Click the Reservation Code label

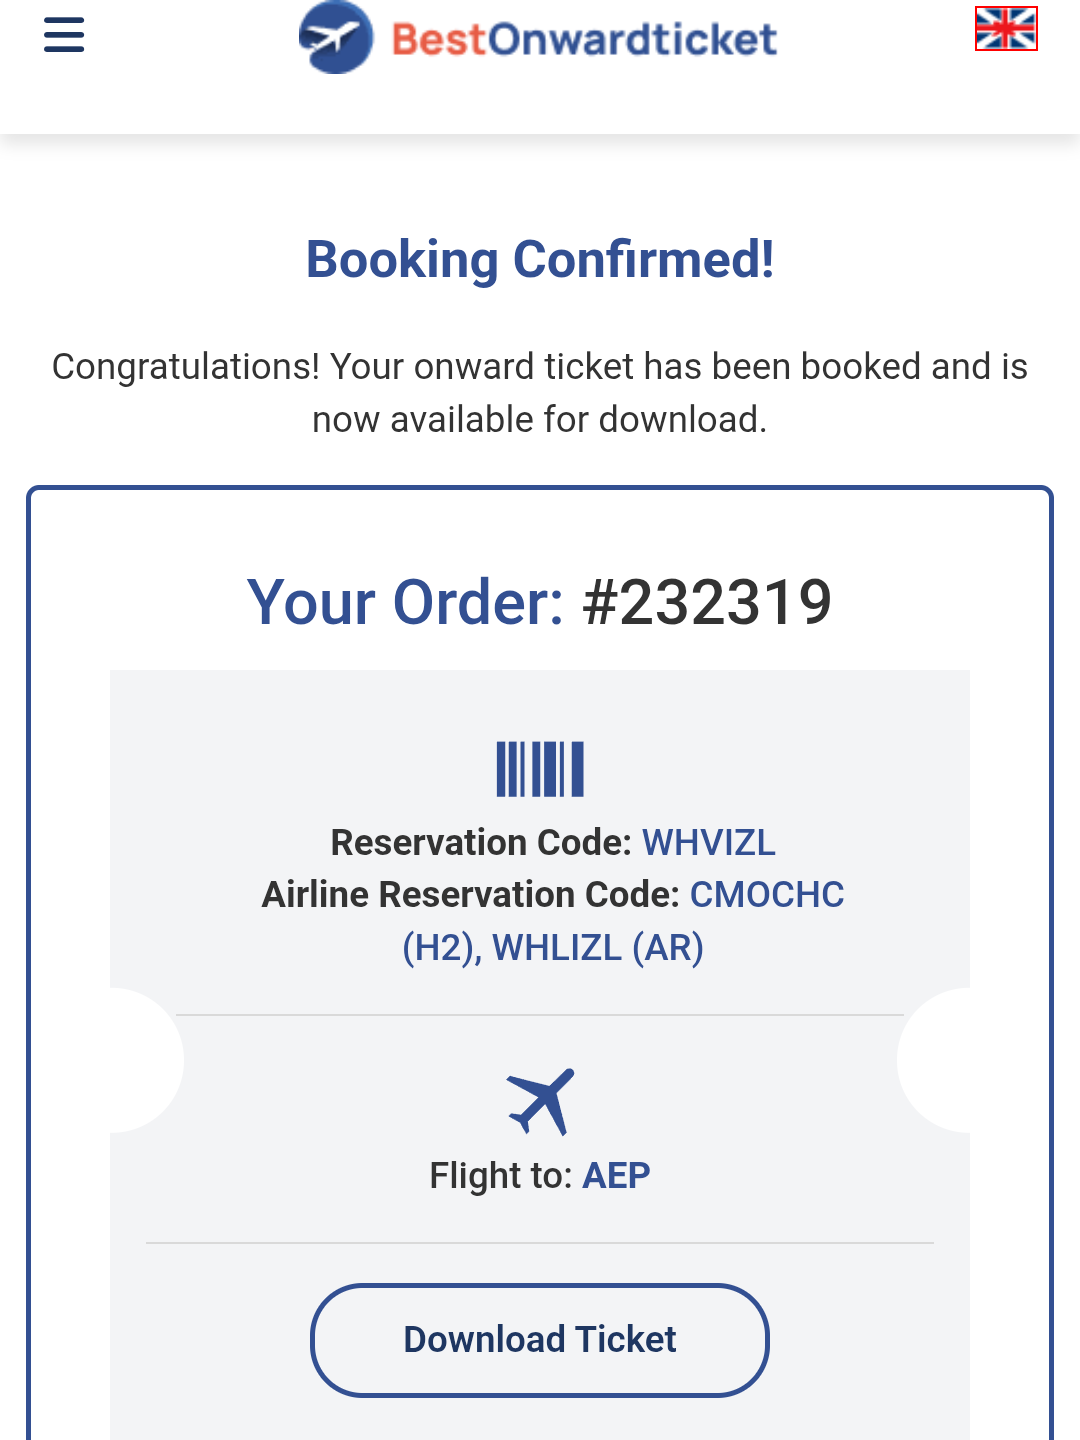(x=481, y=843)
